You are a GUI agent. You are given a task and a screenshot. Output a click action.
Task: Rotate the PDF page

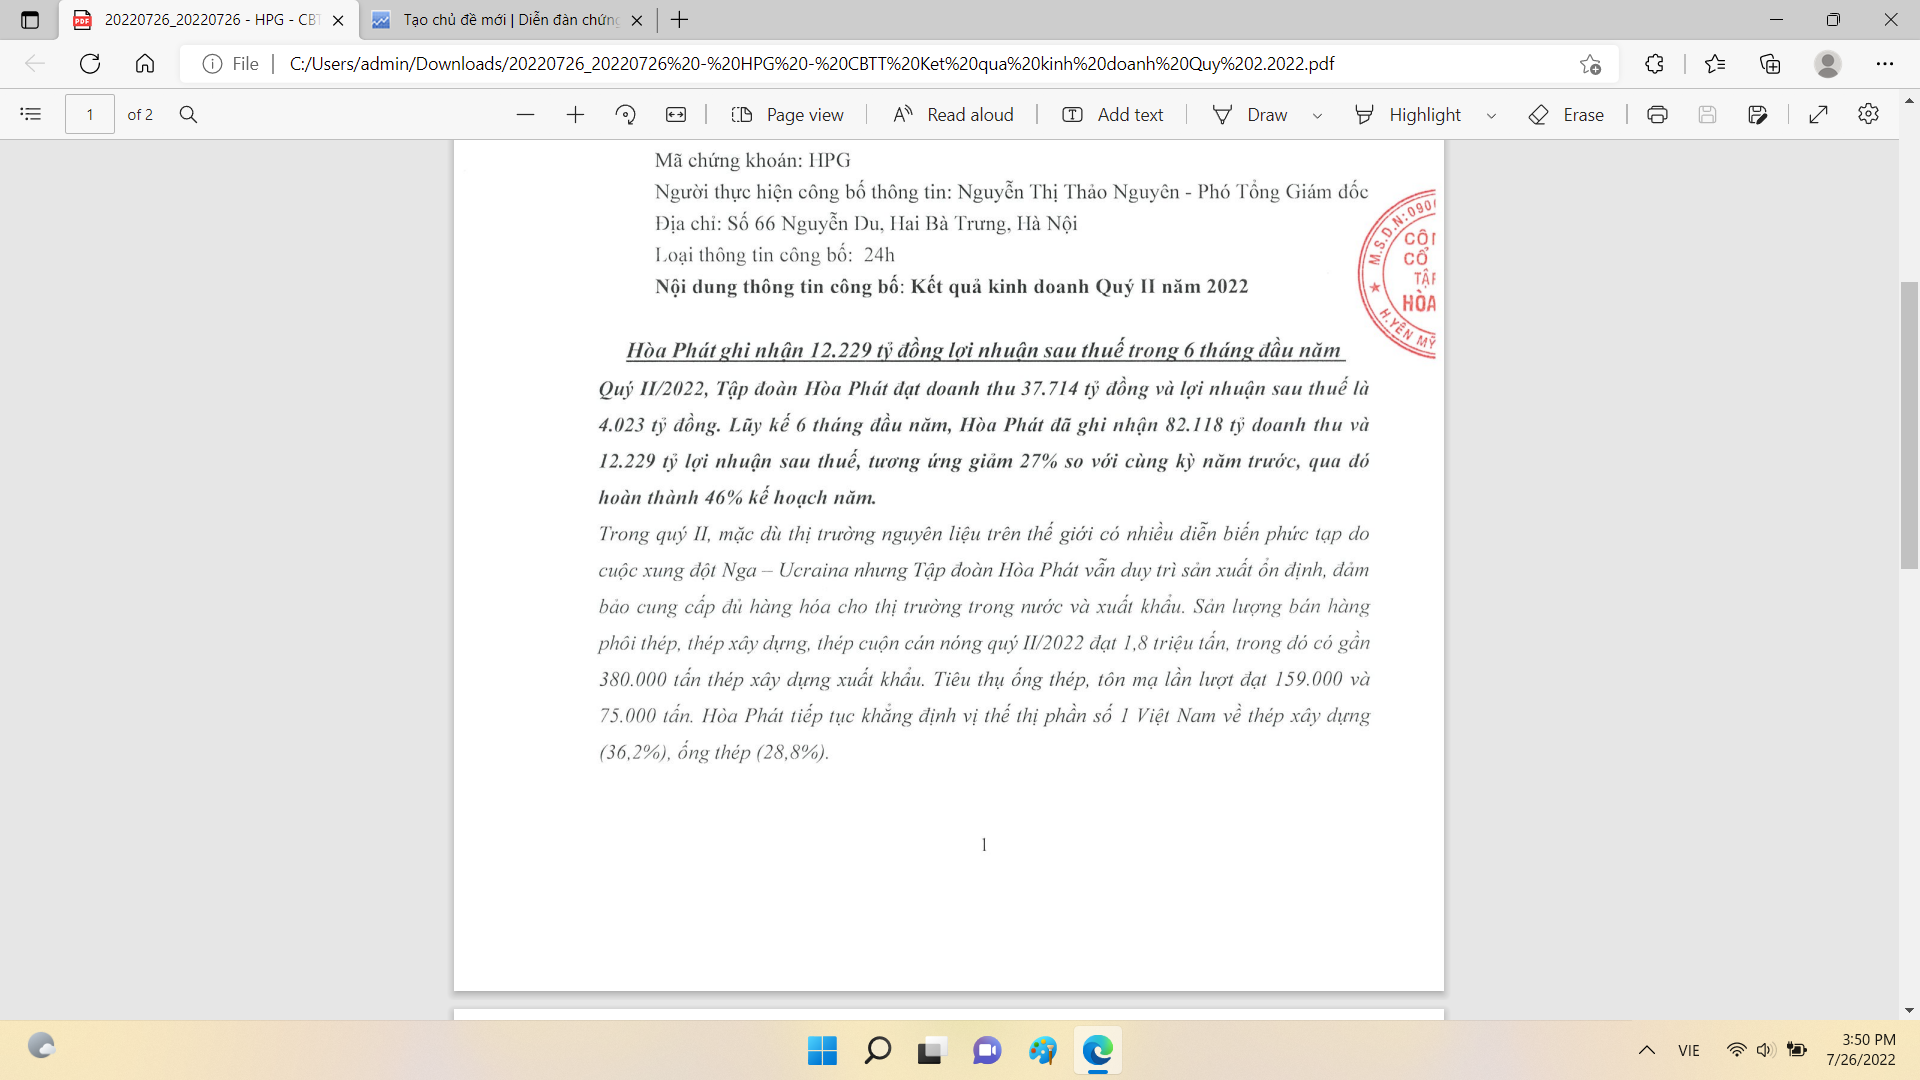pos(626,115)
